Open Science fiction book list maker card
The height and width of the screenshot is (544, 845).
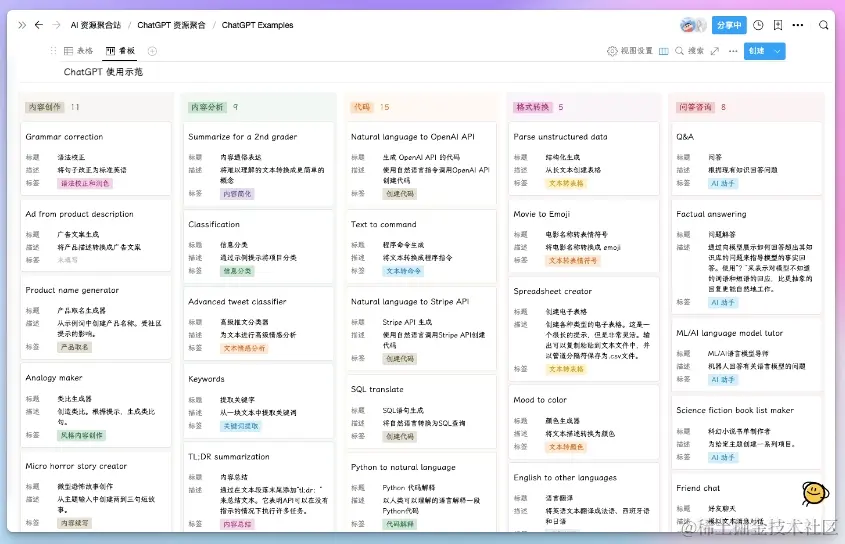(747, 432)
